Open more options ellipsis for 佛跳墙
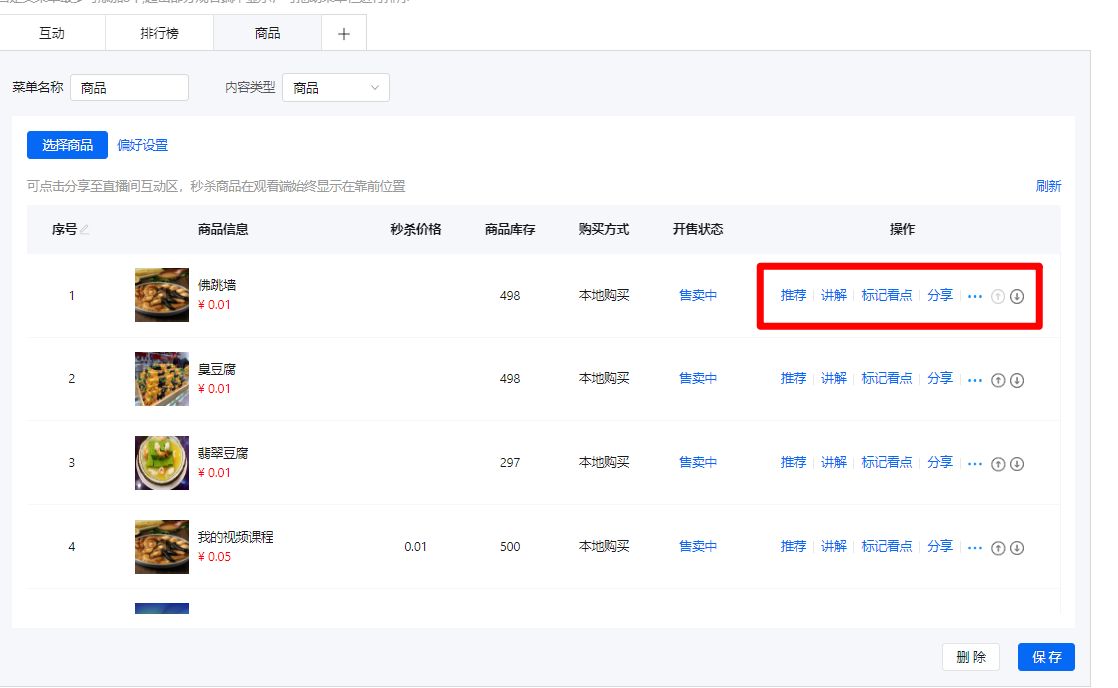1118x688 pixels. pos(975,296)
